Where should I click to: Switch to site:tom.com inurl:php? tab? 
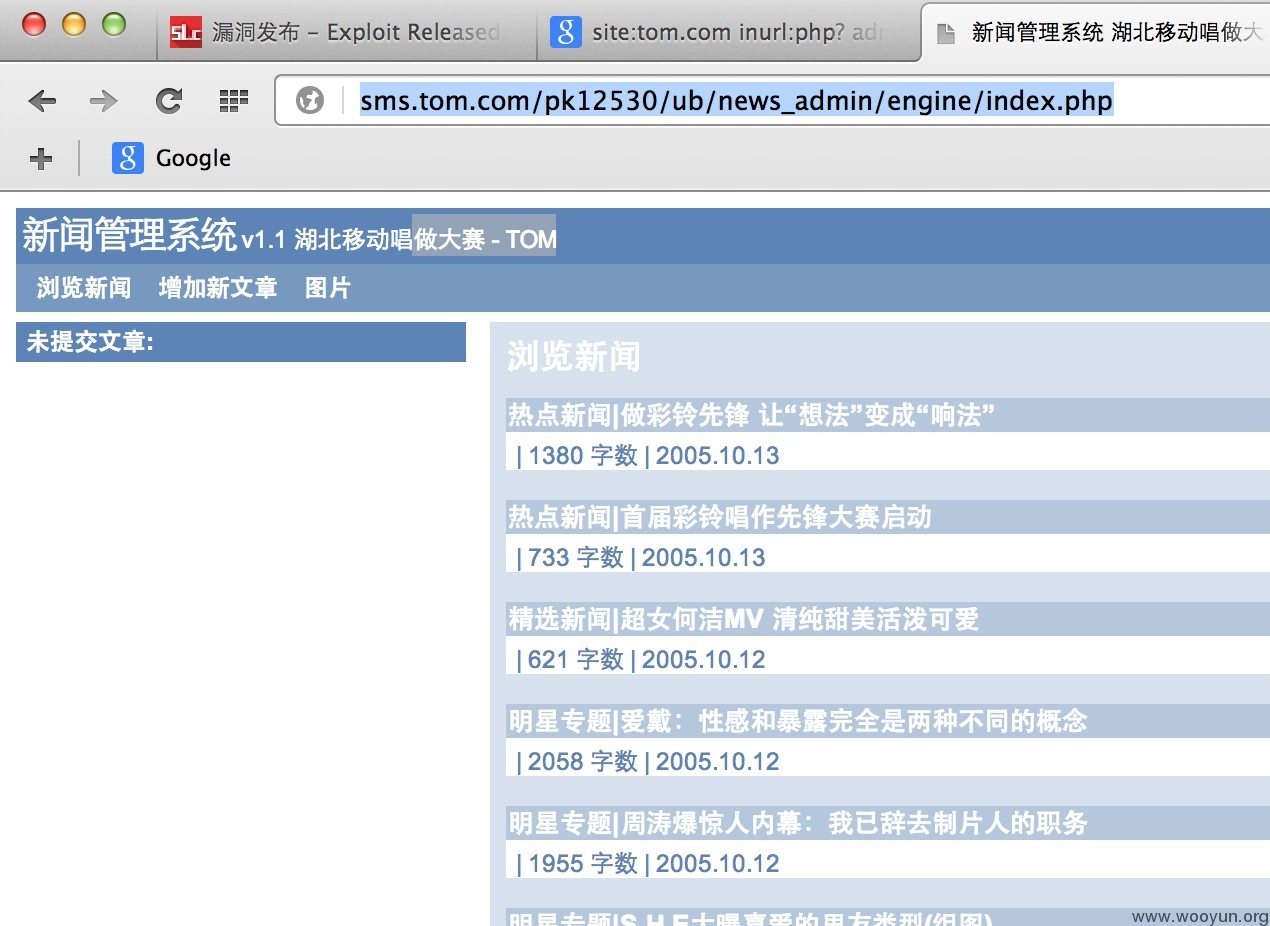(x=730, y=32)
